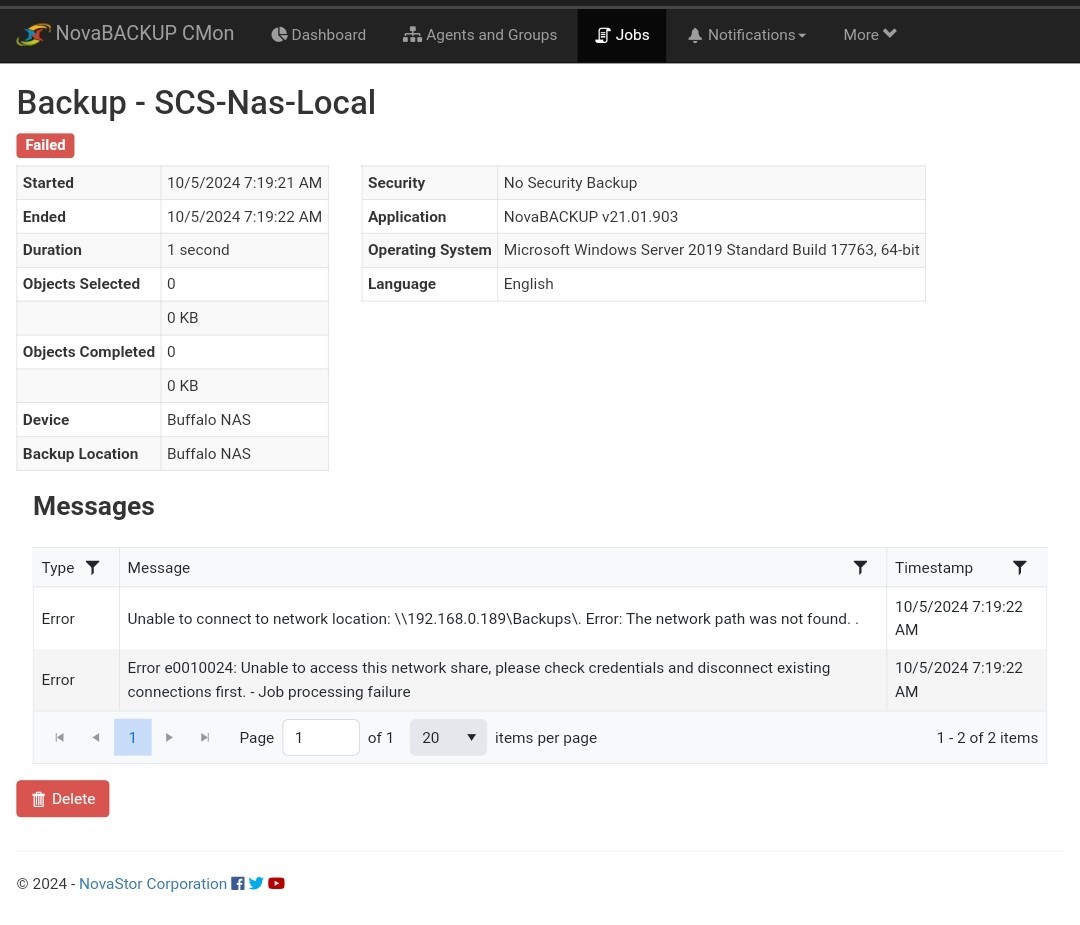Open the Notifications dropdown menu
The width and height of the screenshot is (1080, 925).
[x=747, y=35]
